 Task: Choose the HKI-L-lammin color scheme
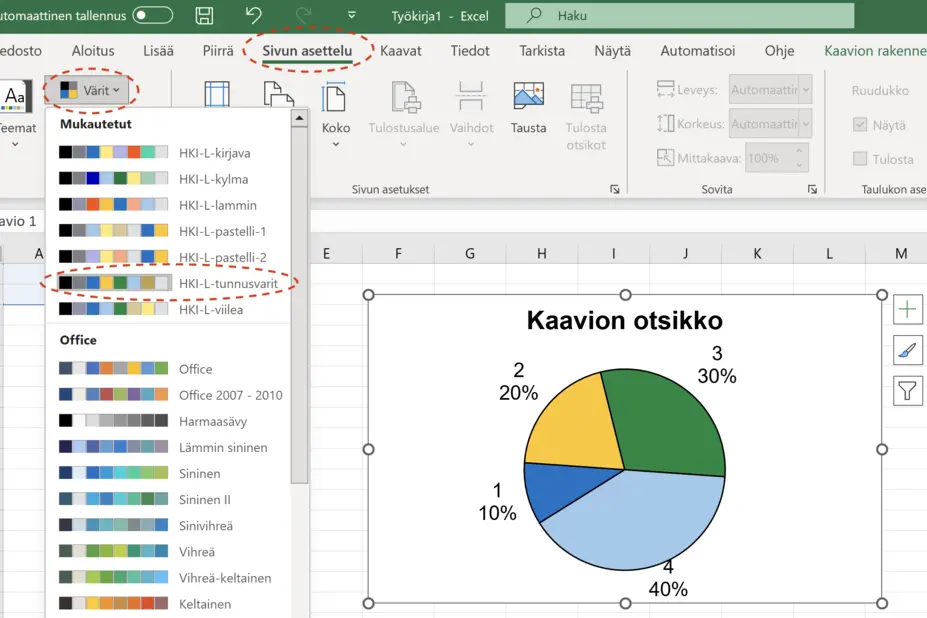pos(168,205)
